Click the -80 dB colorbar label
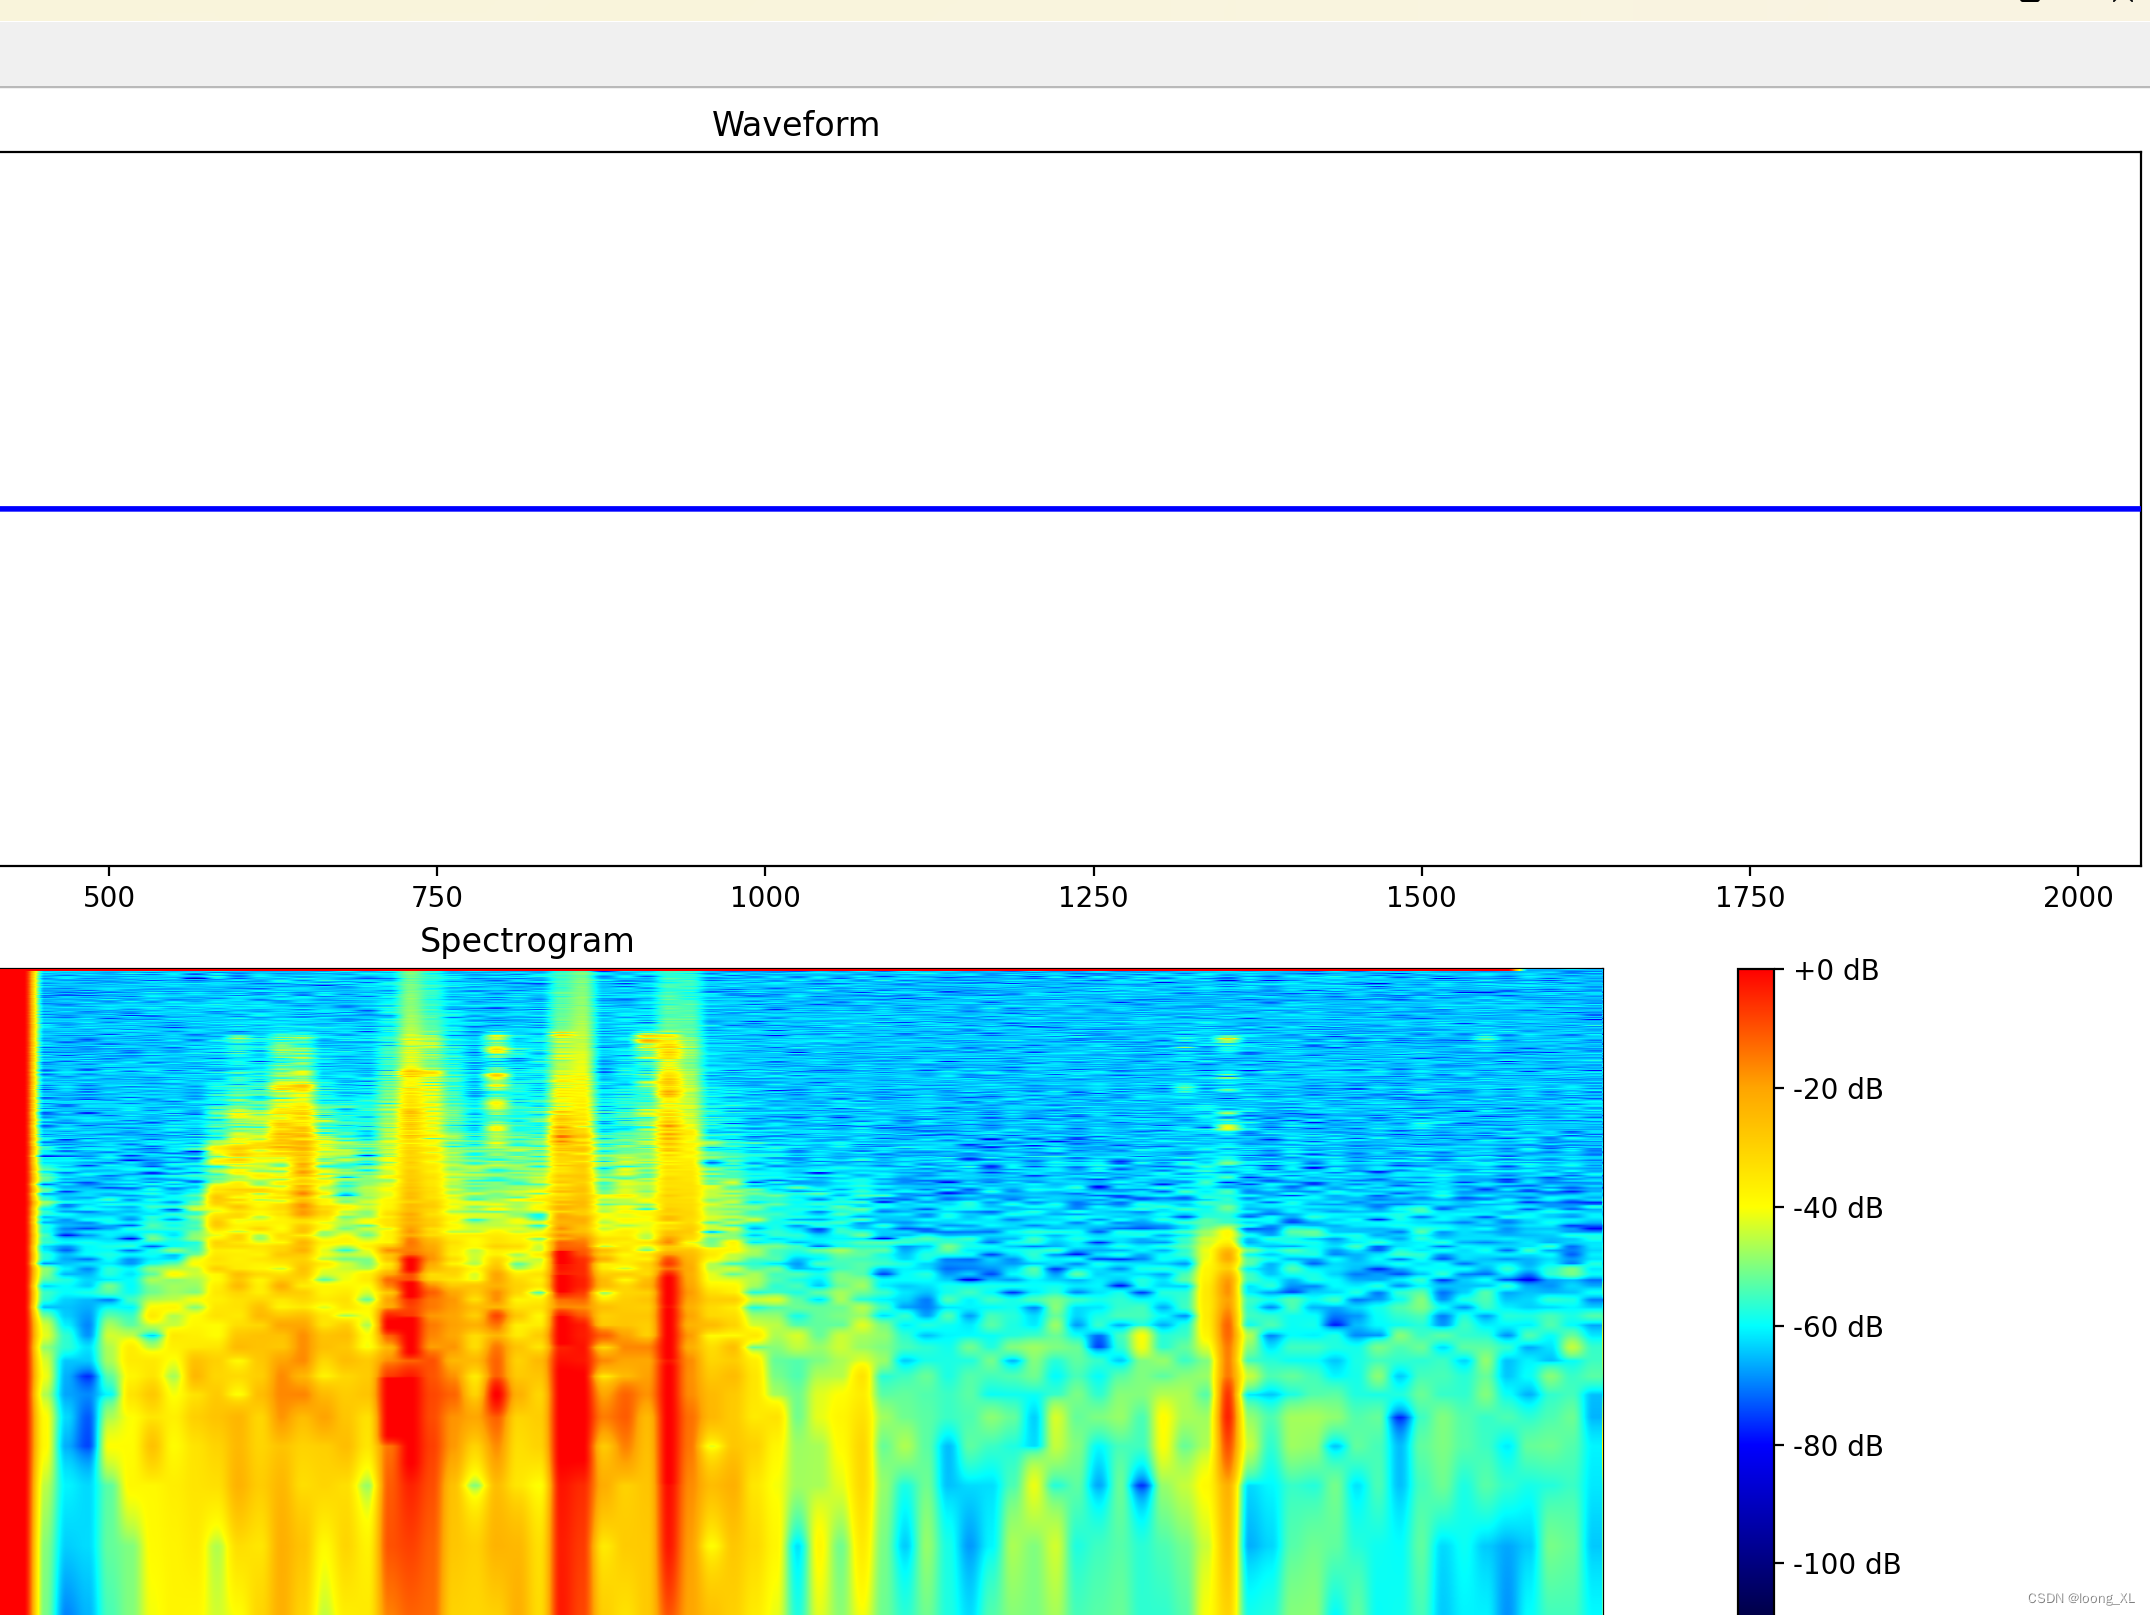This screenshot has height=1615, width=2150. click(x=1838, y=1446)
